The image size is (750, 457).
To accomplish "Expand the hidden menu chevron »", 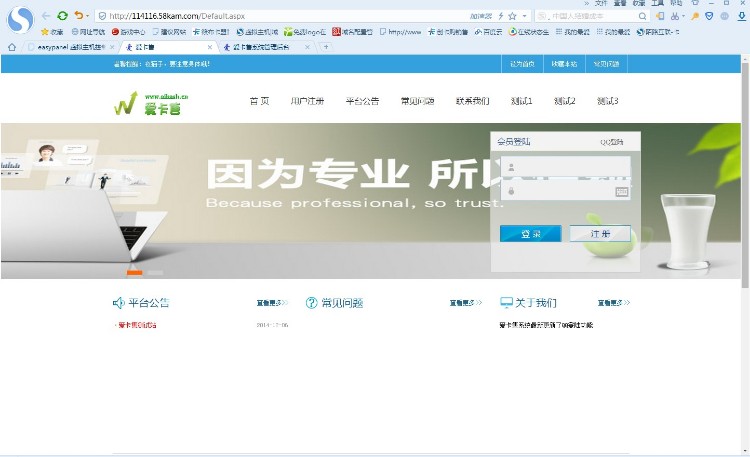I will 587,3.
